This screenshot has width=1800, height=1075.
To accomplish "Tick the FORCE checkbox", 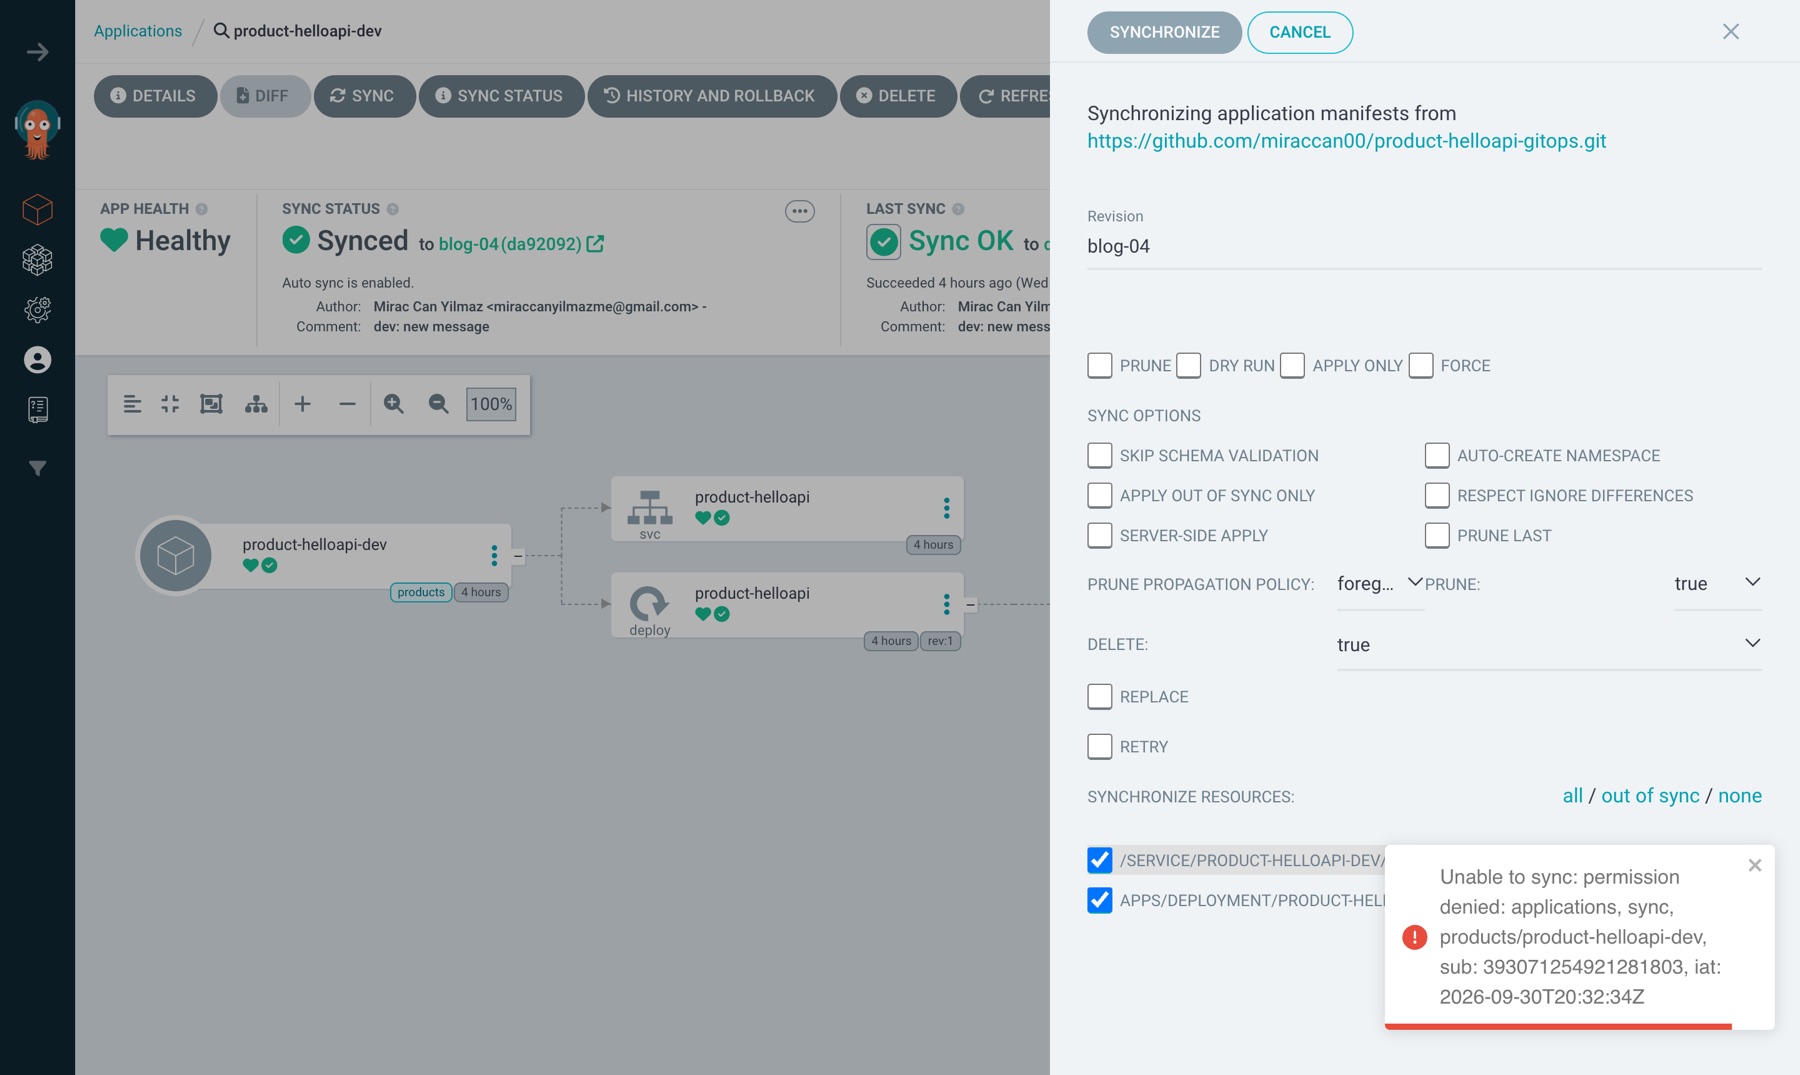I will pyautogui.click(x=1421, y=366).
